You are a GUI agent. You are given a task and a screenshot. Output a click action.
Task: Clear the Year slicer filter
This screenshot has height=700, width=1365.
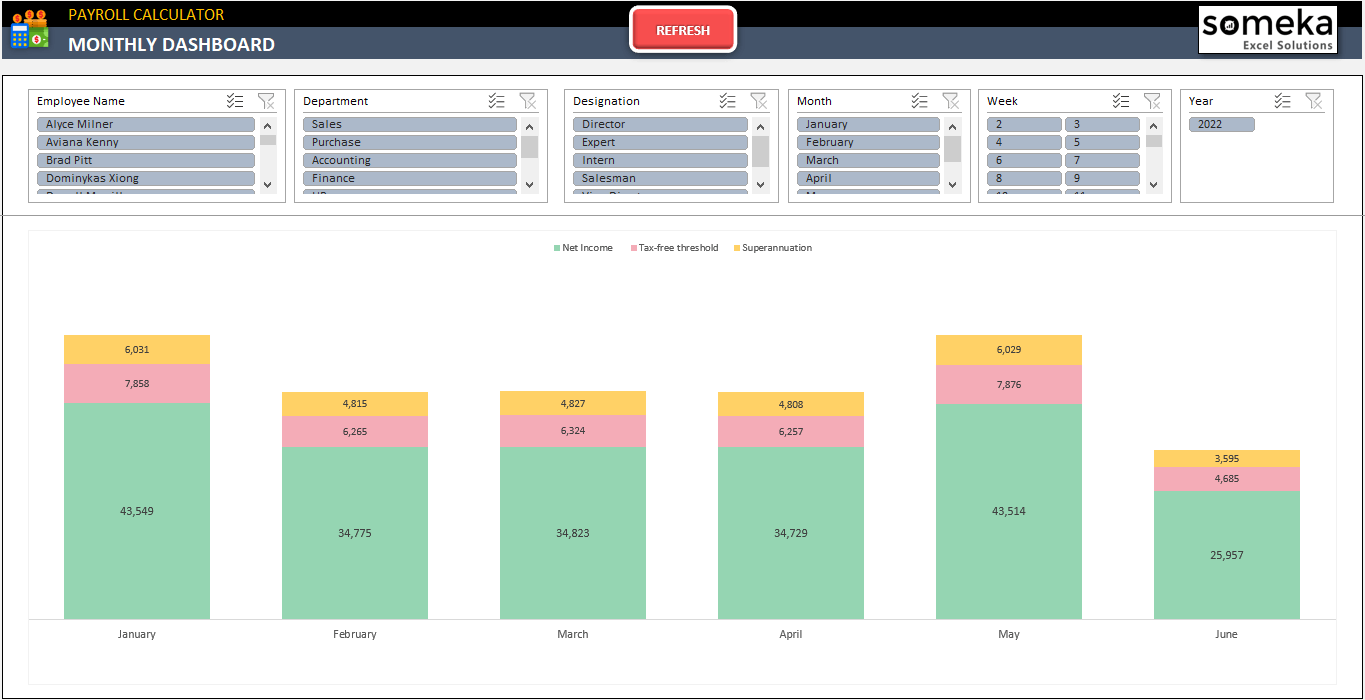pos(1315,100)
